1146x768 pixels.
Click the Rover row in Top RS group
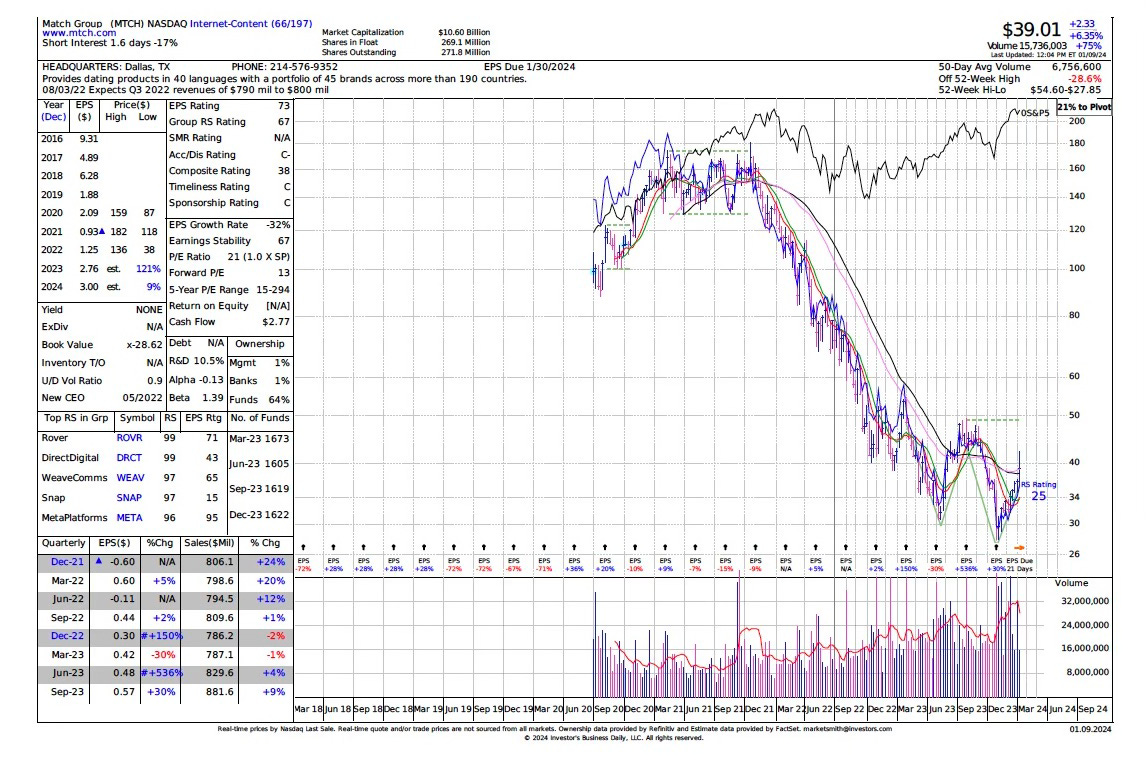(x=130, y=438)
